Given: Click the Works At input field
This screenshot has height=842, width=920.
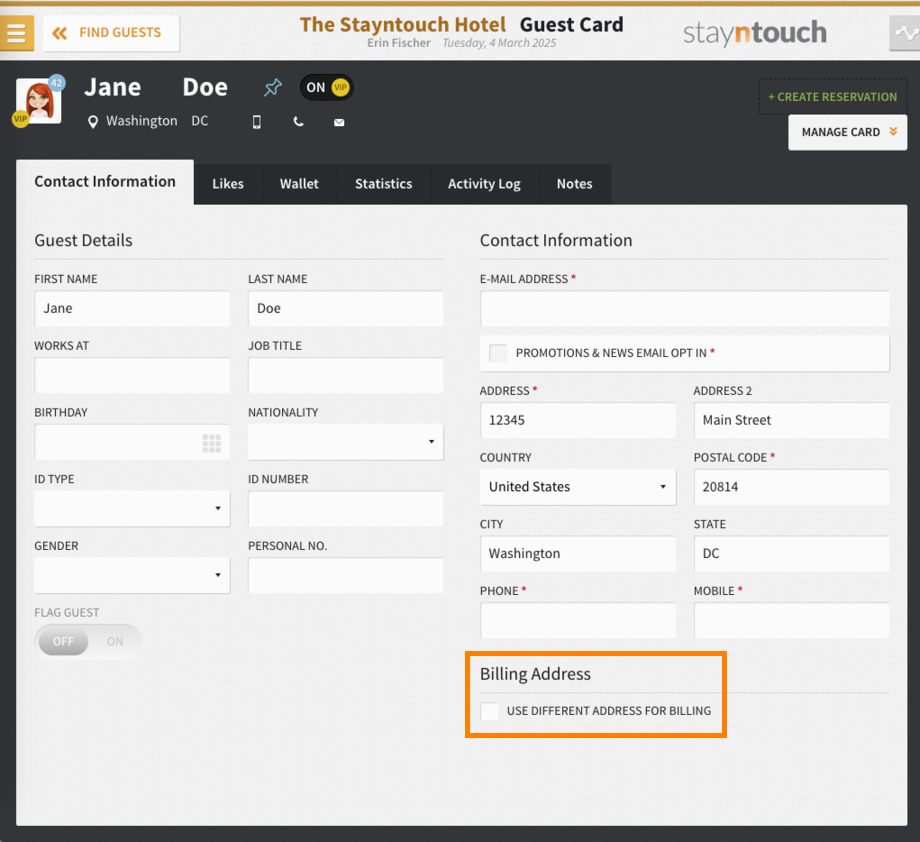Looking at the screenshot, I should (132, 376).
